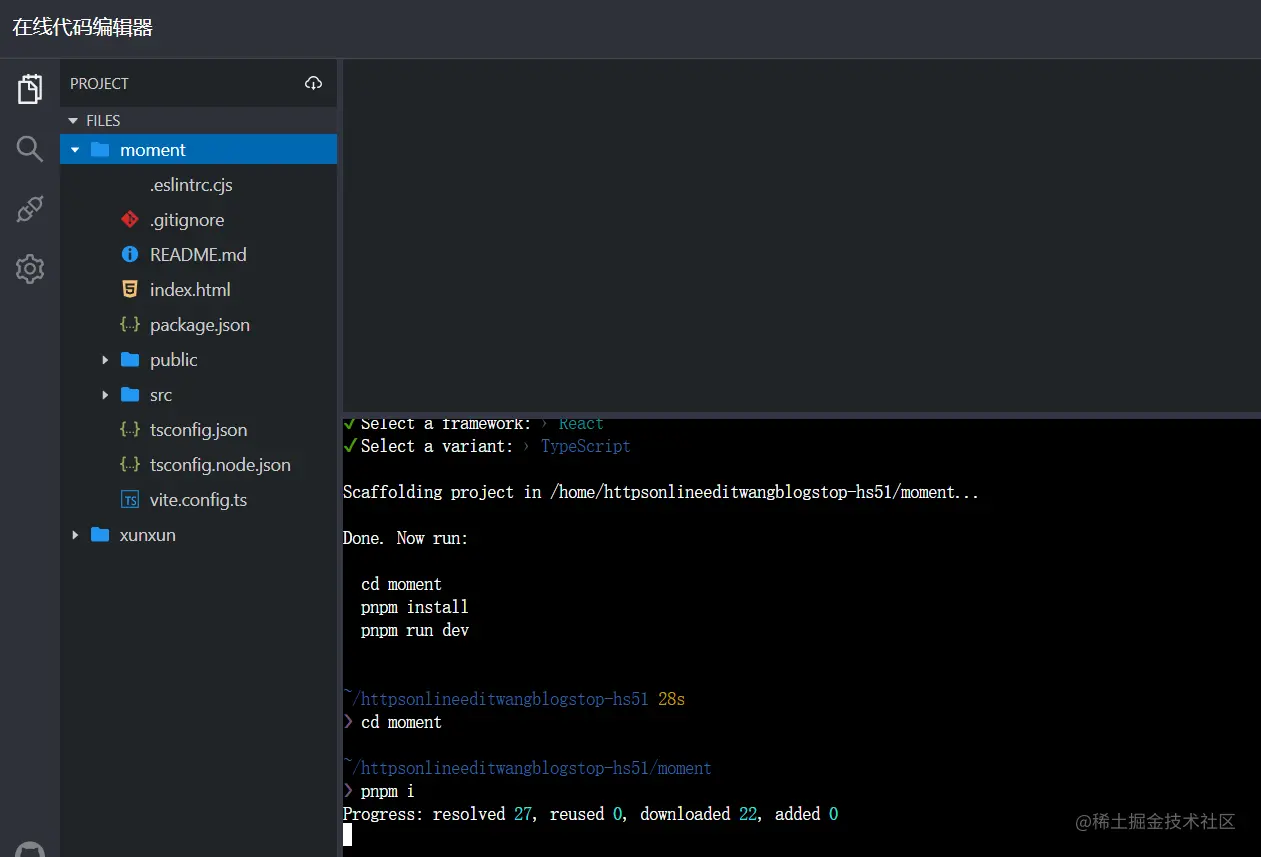Click the terminal cursor line

(347, 835)
